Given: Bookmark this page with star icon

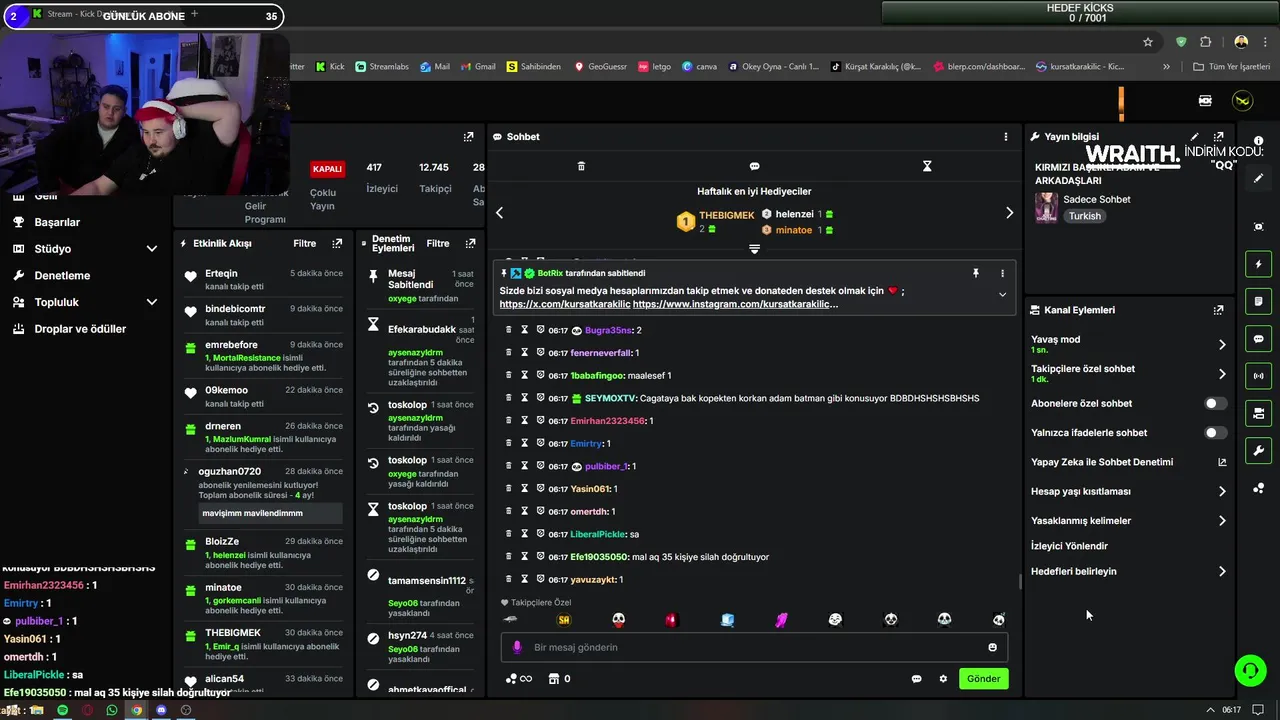Looking at the screenshot, I should (1148, 42).
